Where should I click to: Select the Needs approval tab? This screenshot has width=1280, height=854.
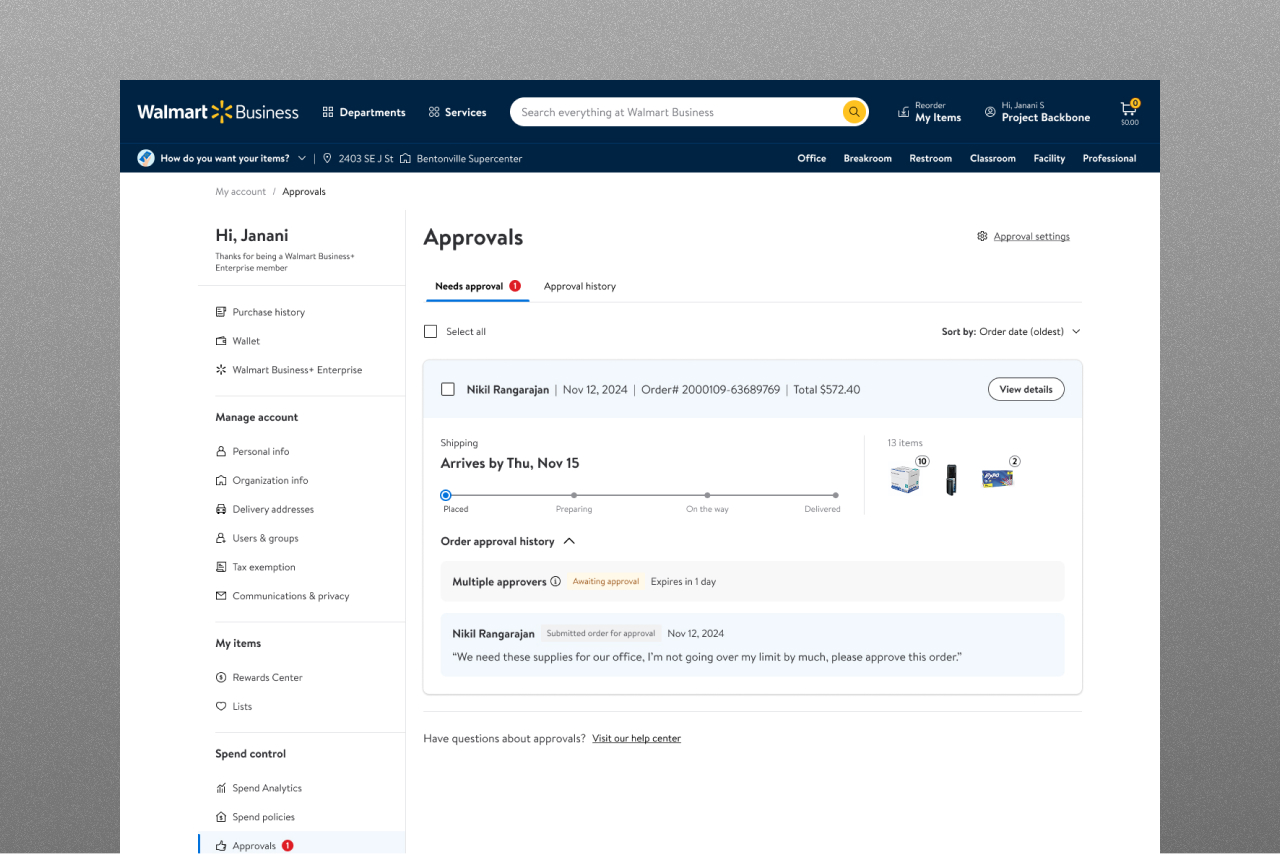469,286
